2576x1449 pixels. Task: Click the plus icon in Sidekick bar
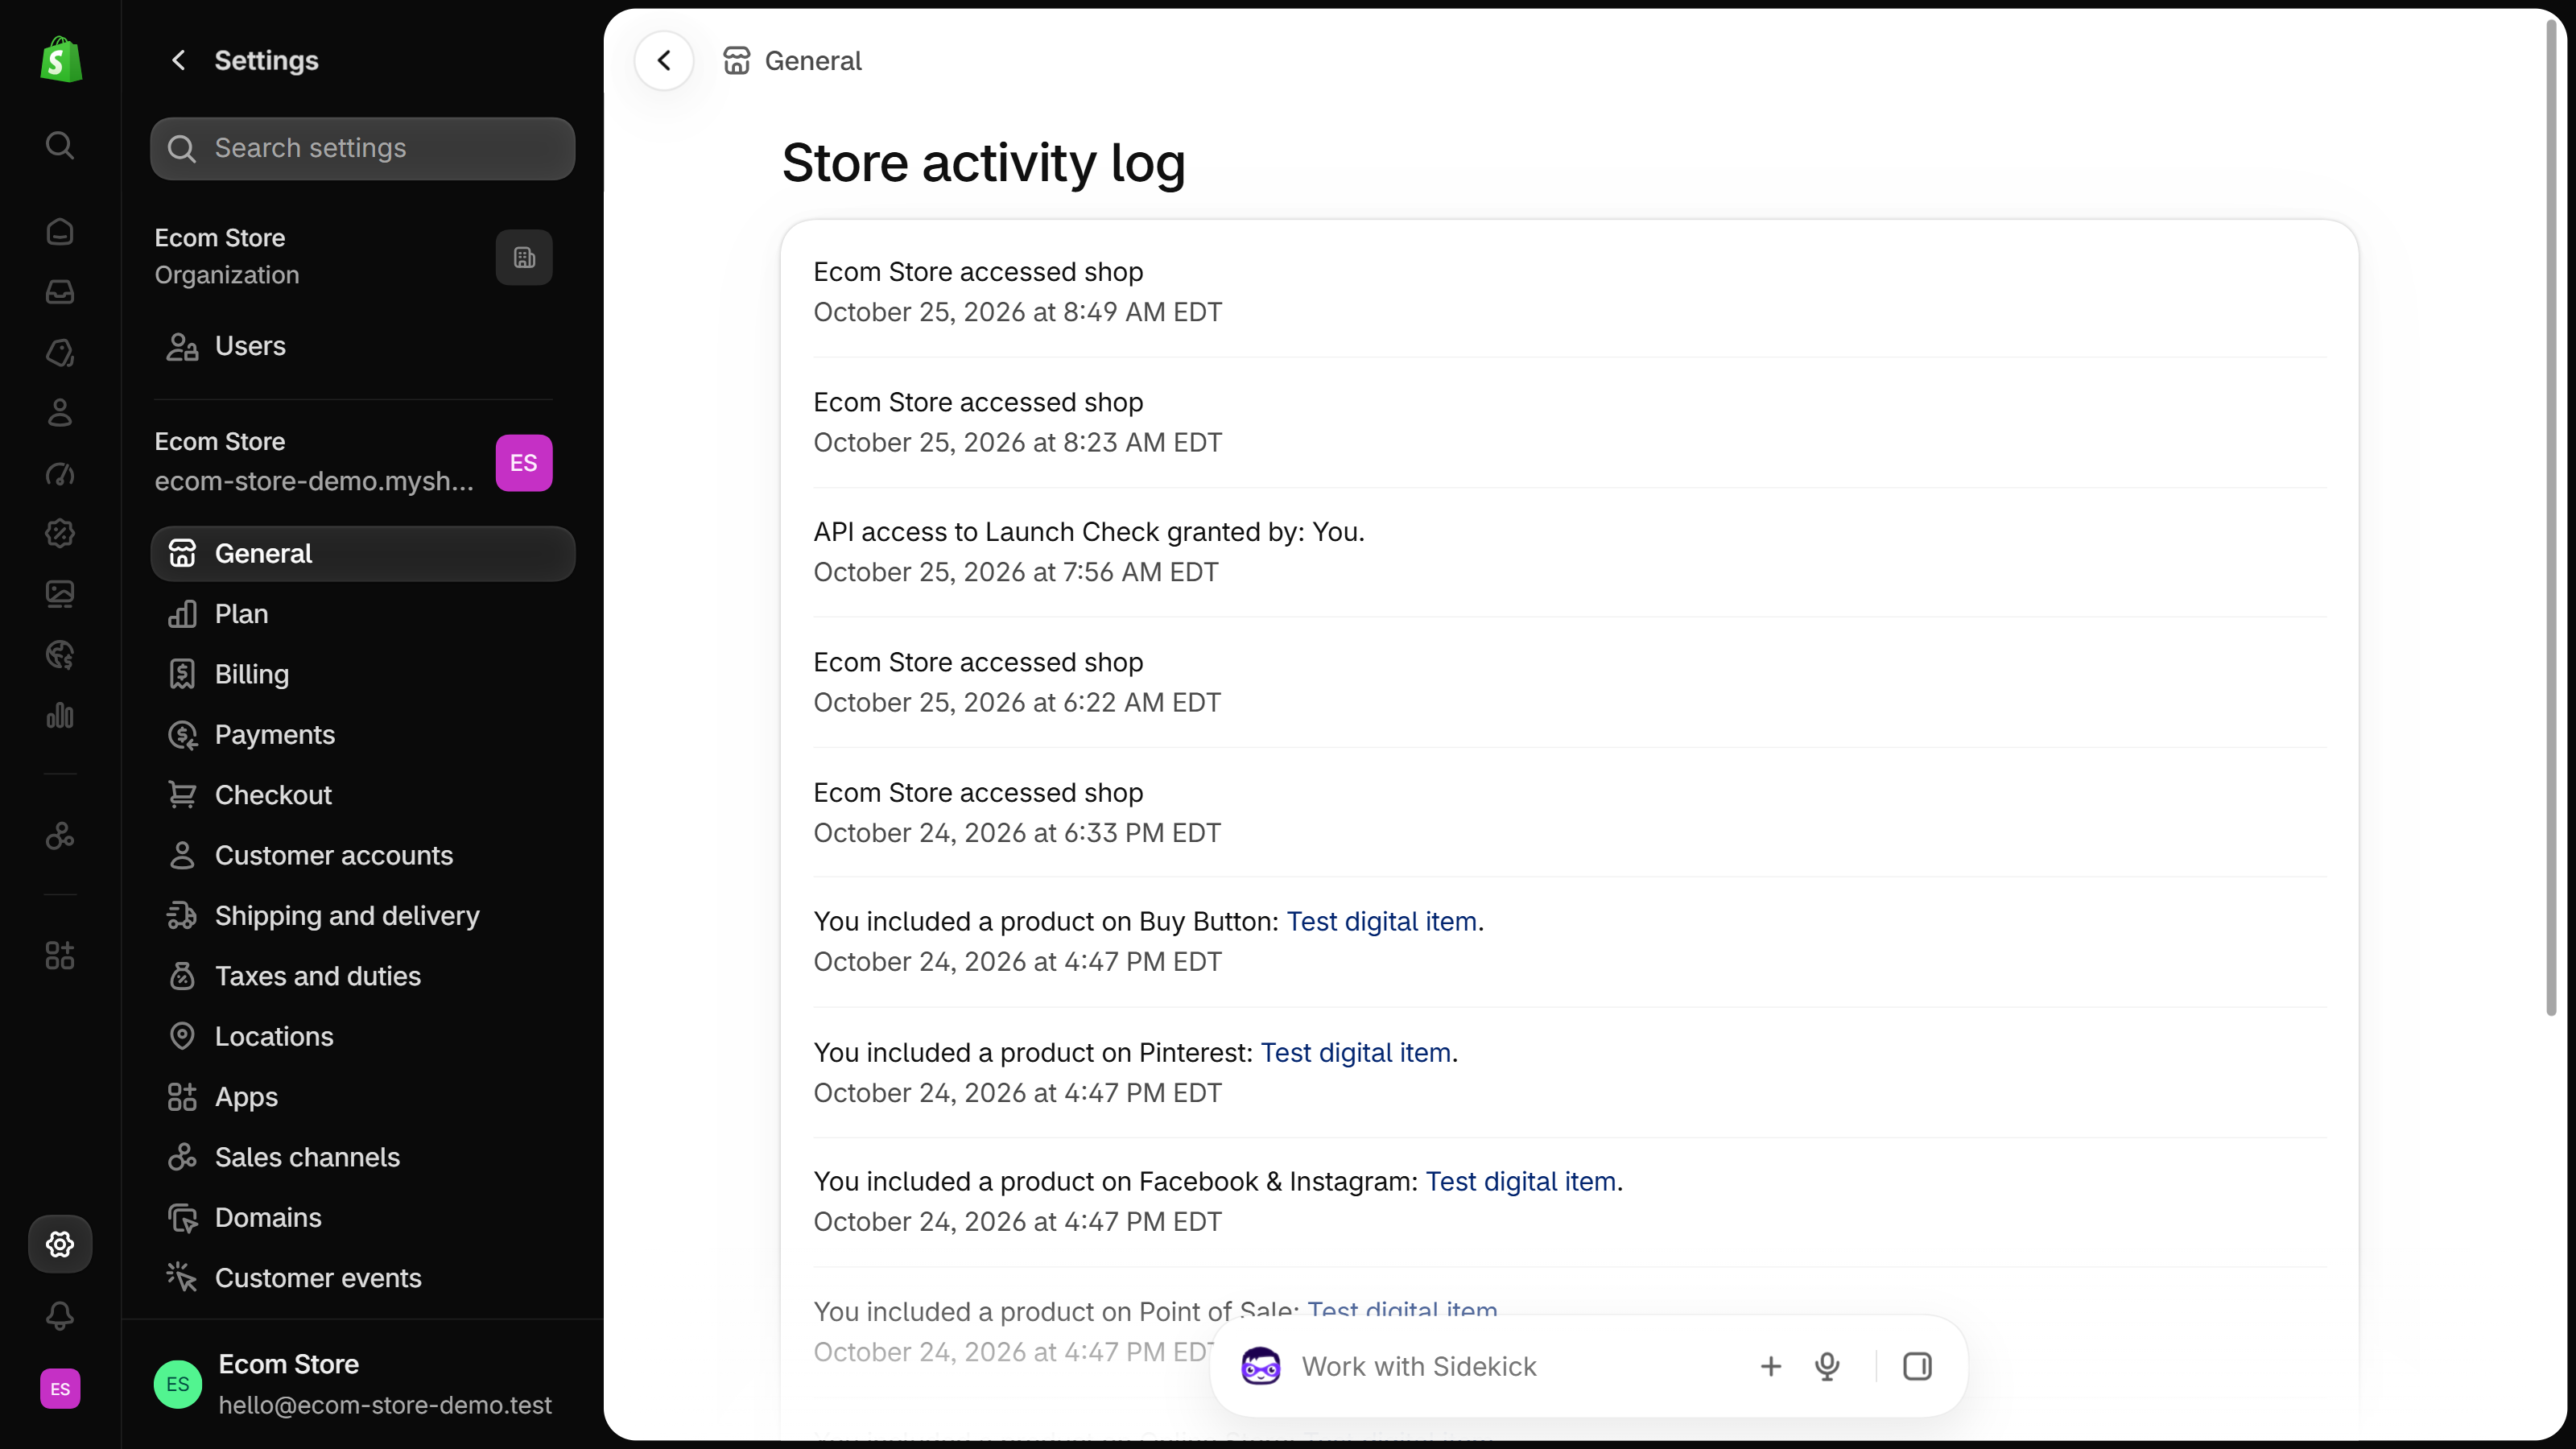coord(1771,1366)
